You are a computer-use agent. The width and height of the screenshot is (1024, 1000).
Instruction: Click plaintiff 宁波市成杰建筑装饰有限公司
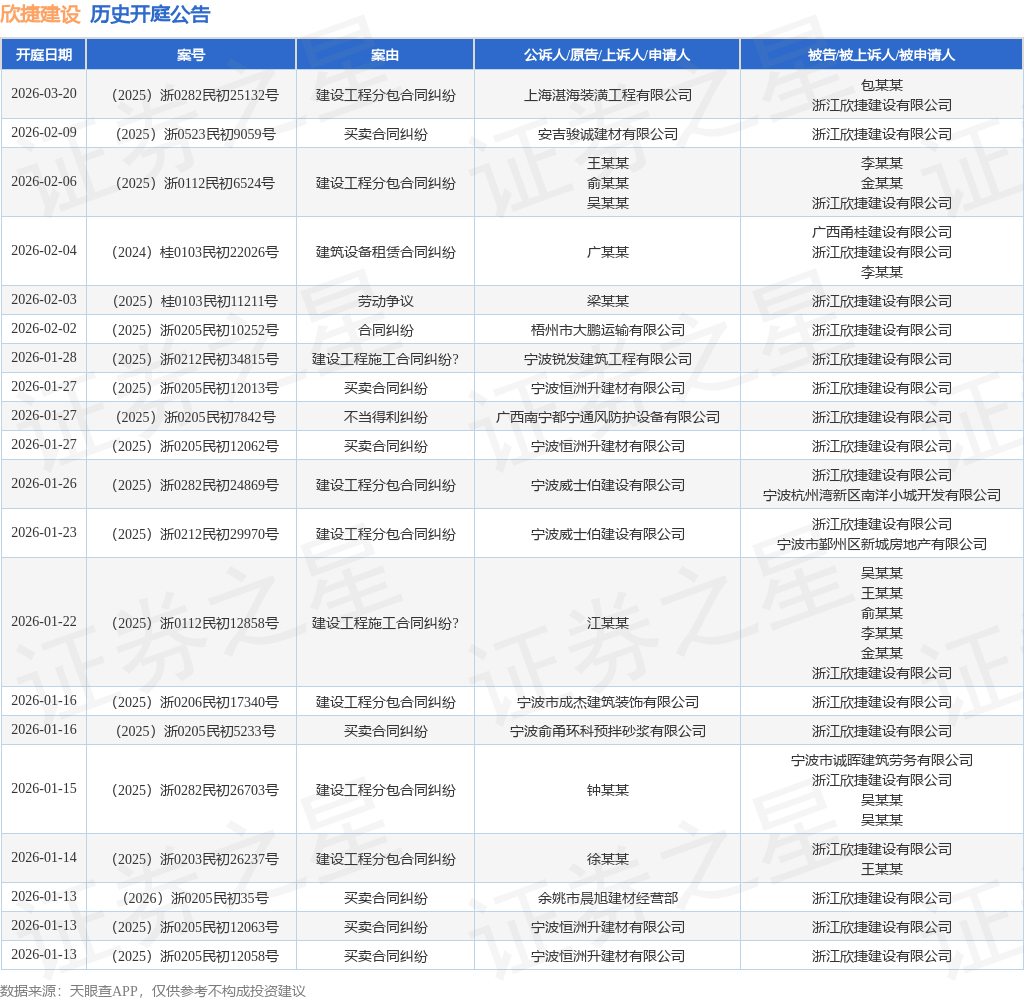(x=607, y=702)
